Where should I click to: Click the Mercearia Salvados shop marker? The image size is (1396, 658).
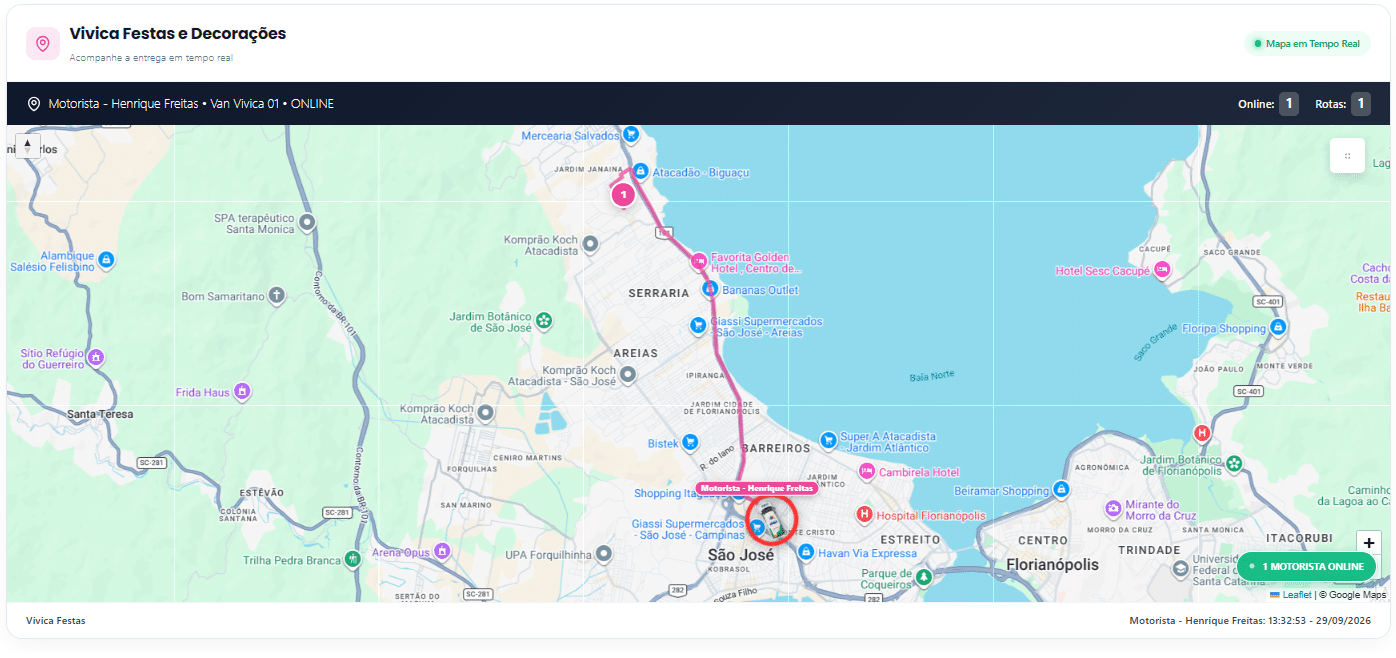pos(630,134)
